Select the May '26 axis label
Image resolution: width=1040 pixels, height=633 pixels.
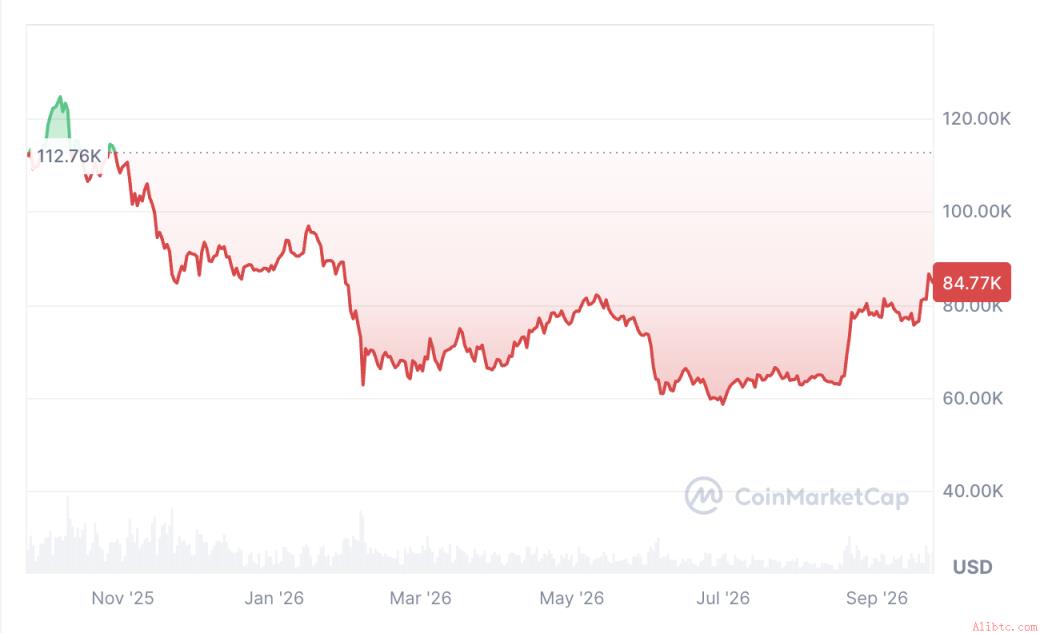572,598
